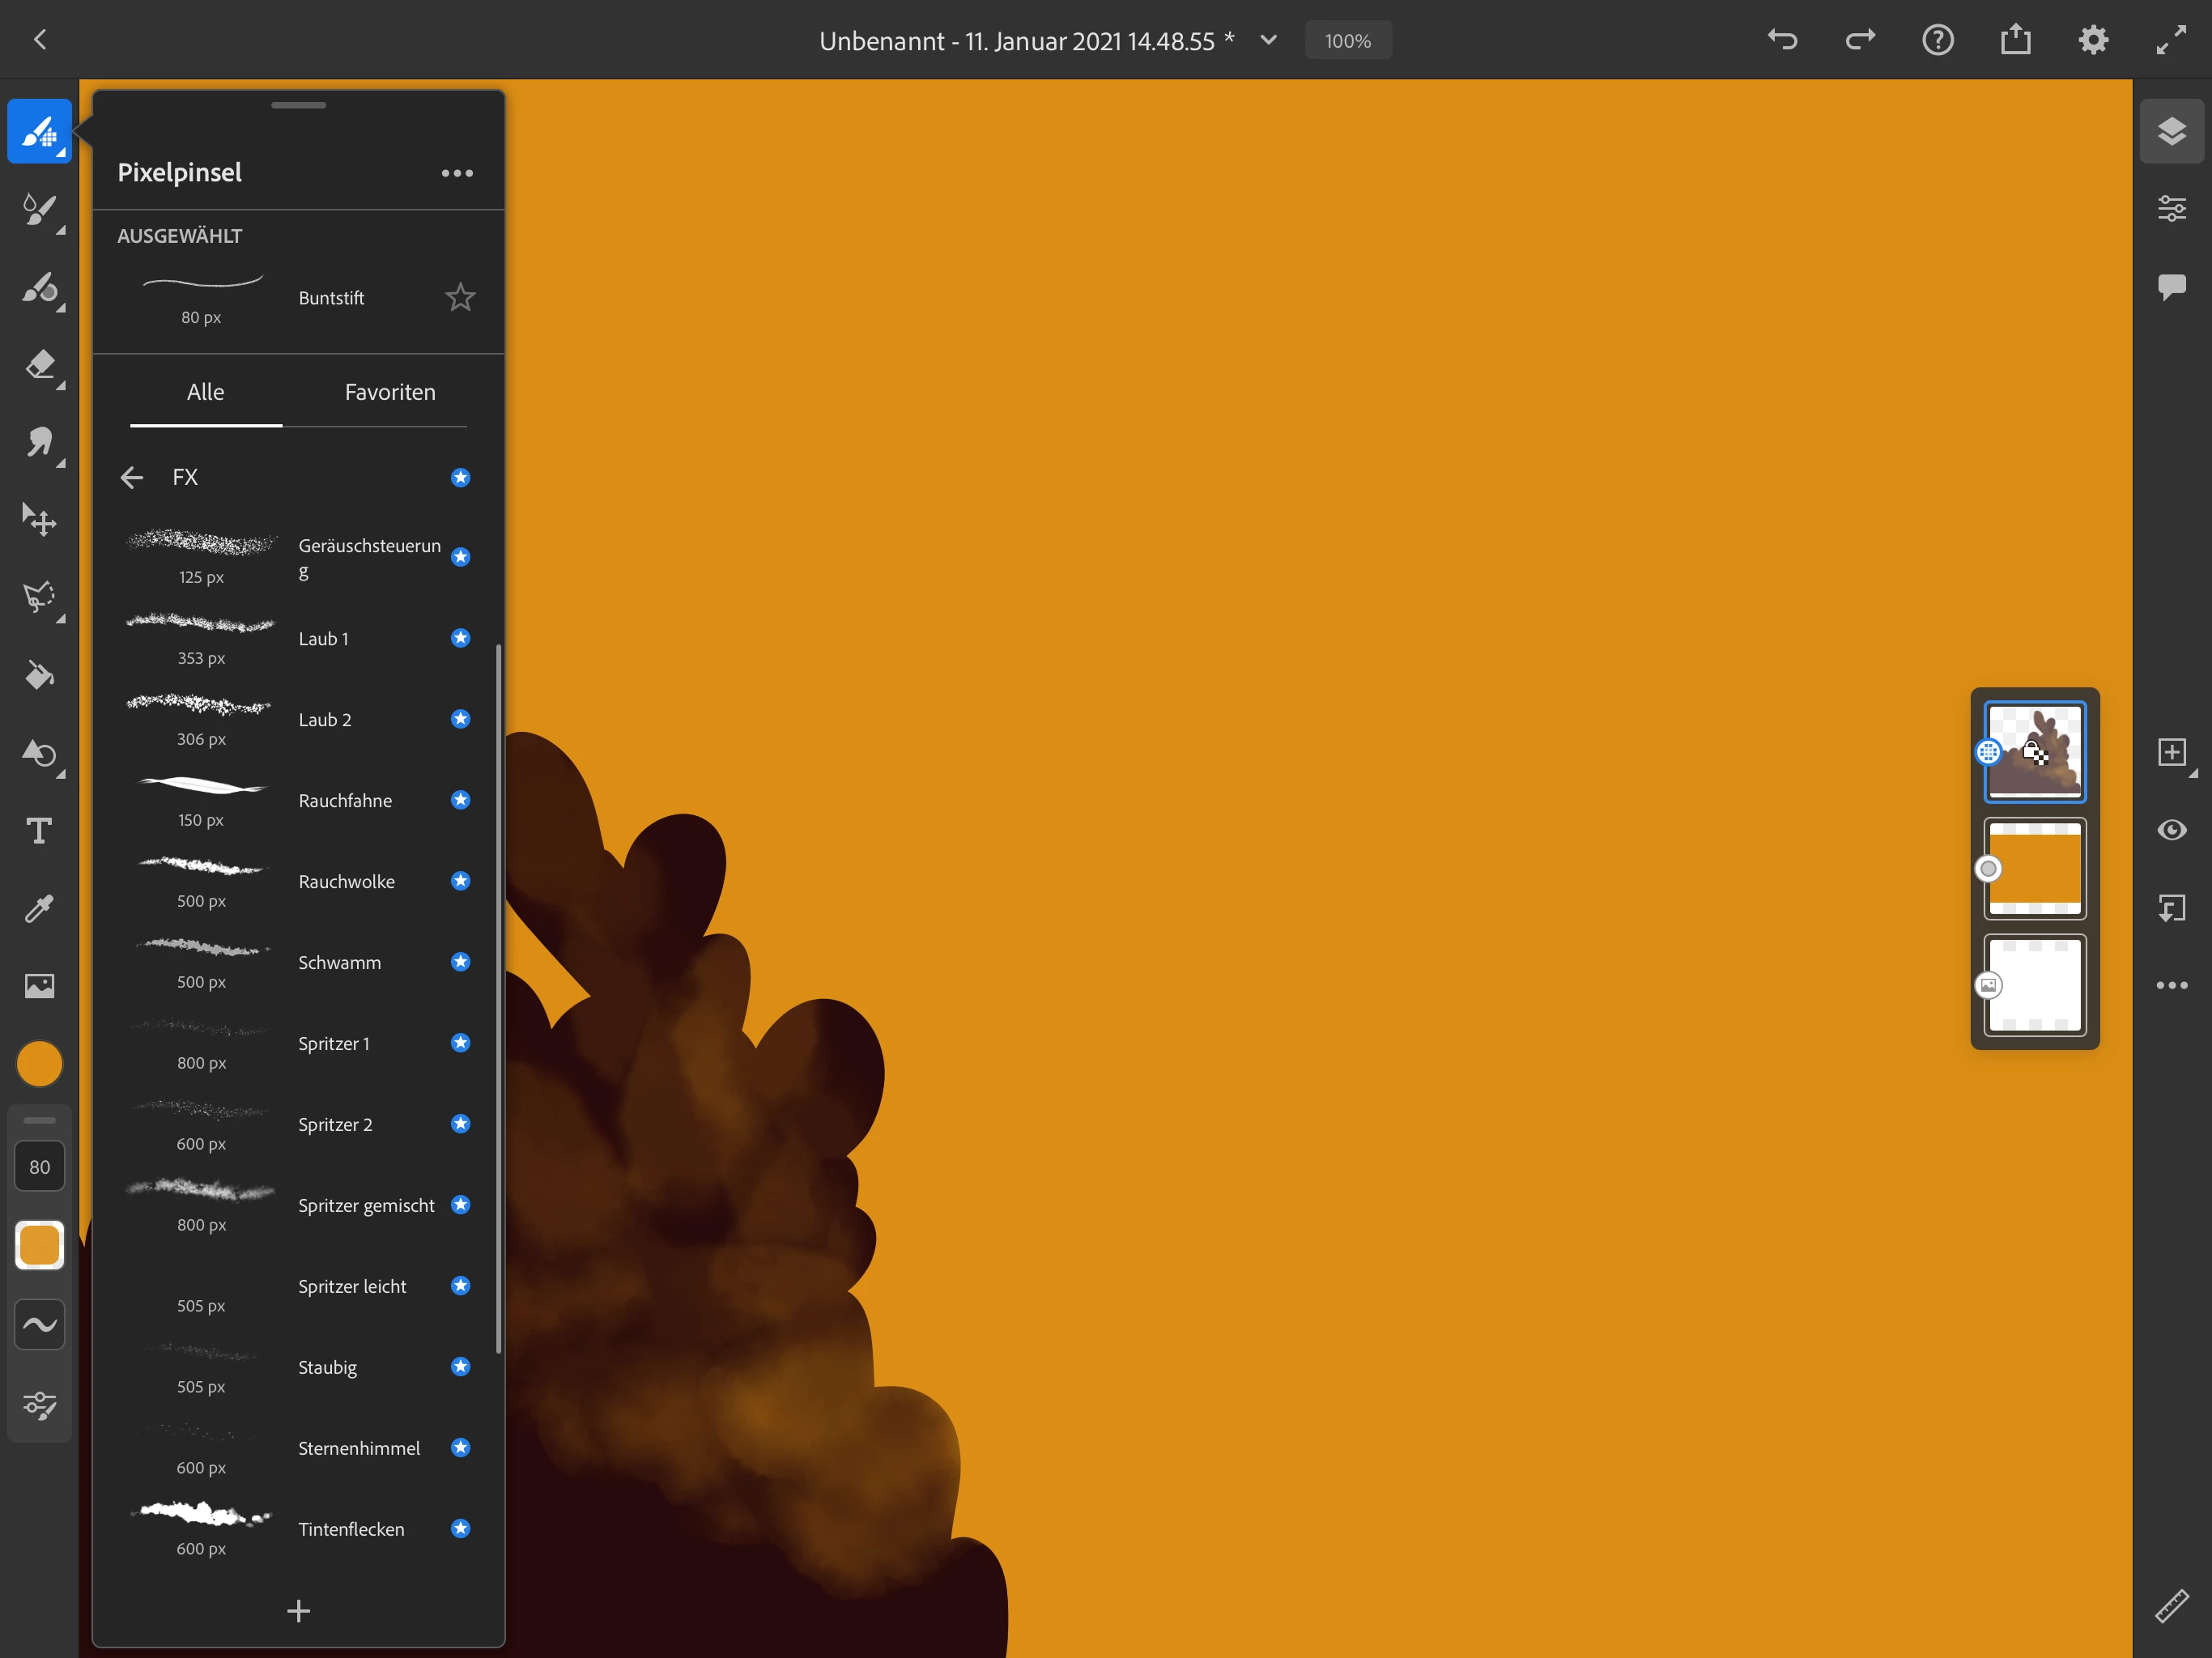The height and width of the screenshot is (1658, 2212).
Task: Select the Eraser tool
Action: (x=39, y=365)
